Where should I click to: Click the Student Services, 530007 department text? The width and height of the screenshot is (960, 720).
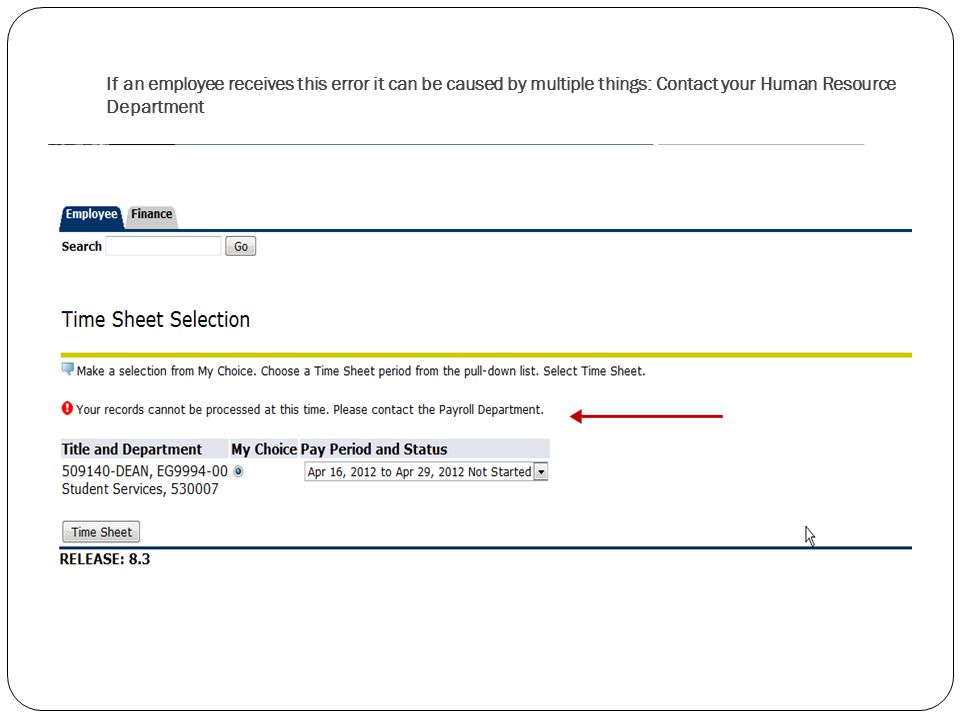click(x=140, y=489)
